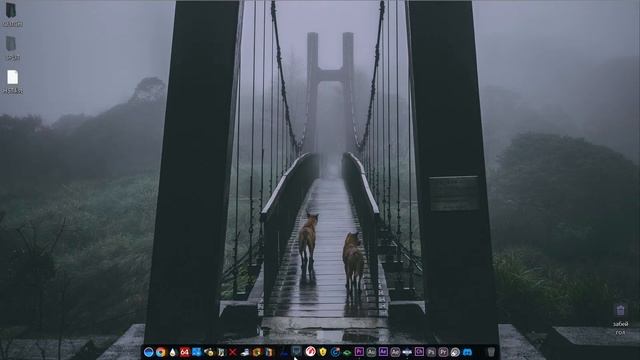This screenshot has width=640, height=360.
Task: Open the blue circular G dock icon
Action: click(336, 352)
